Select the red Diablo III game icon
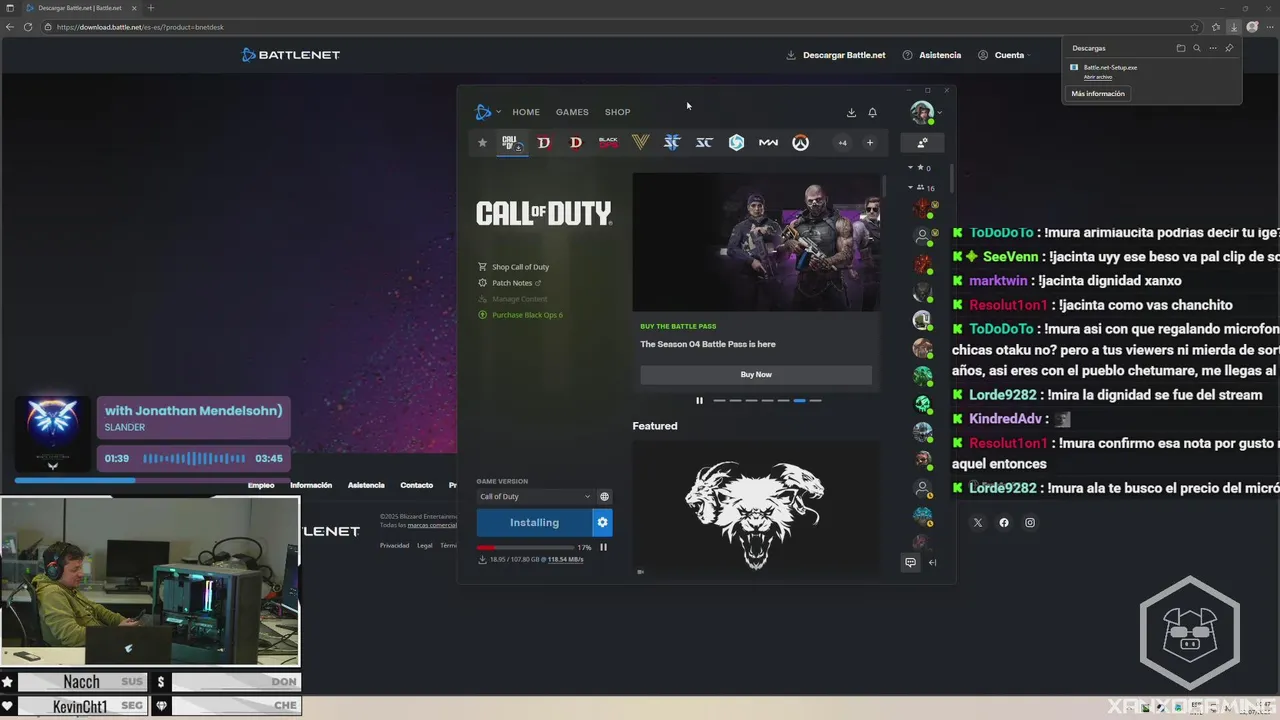 pos(576,143)
